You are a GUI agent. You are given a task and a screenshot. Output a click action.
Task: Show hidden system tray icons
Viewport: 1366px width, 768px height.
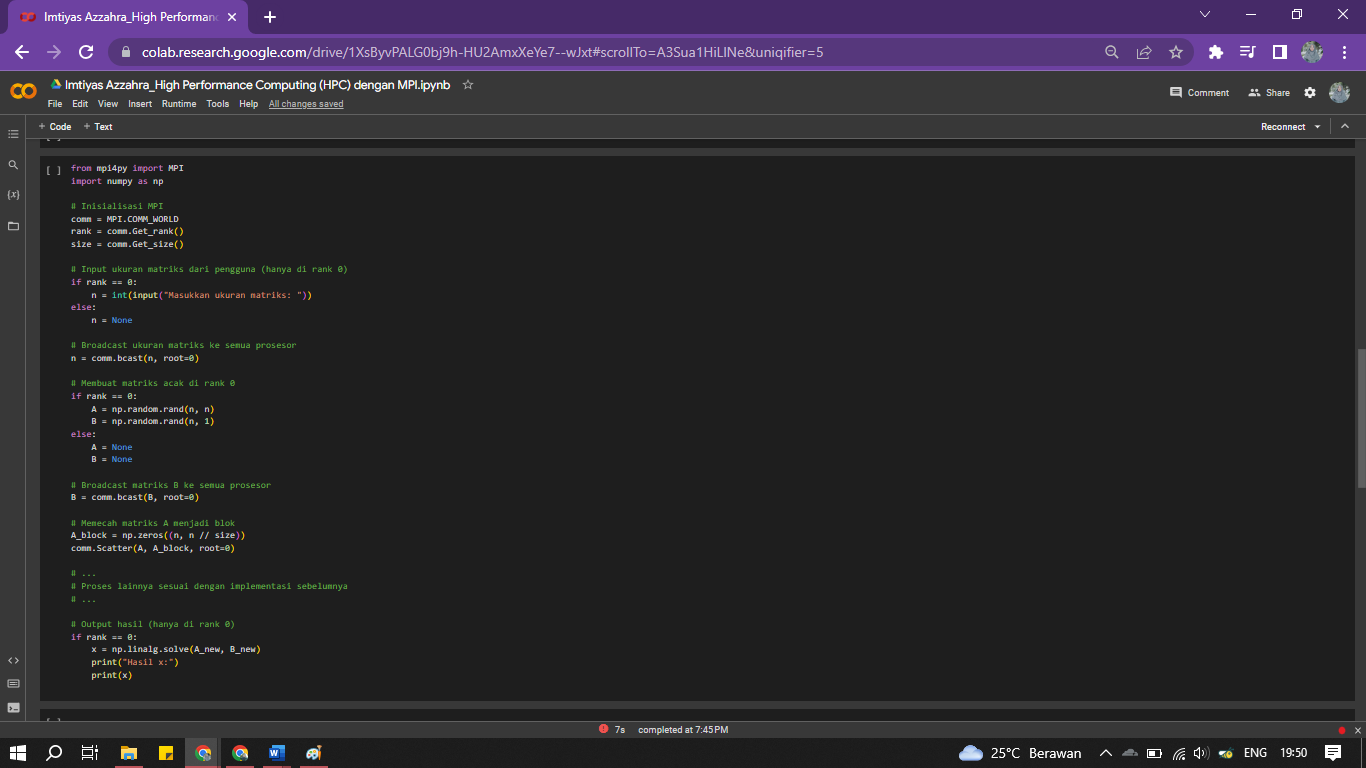1105,753
